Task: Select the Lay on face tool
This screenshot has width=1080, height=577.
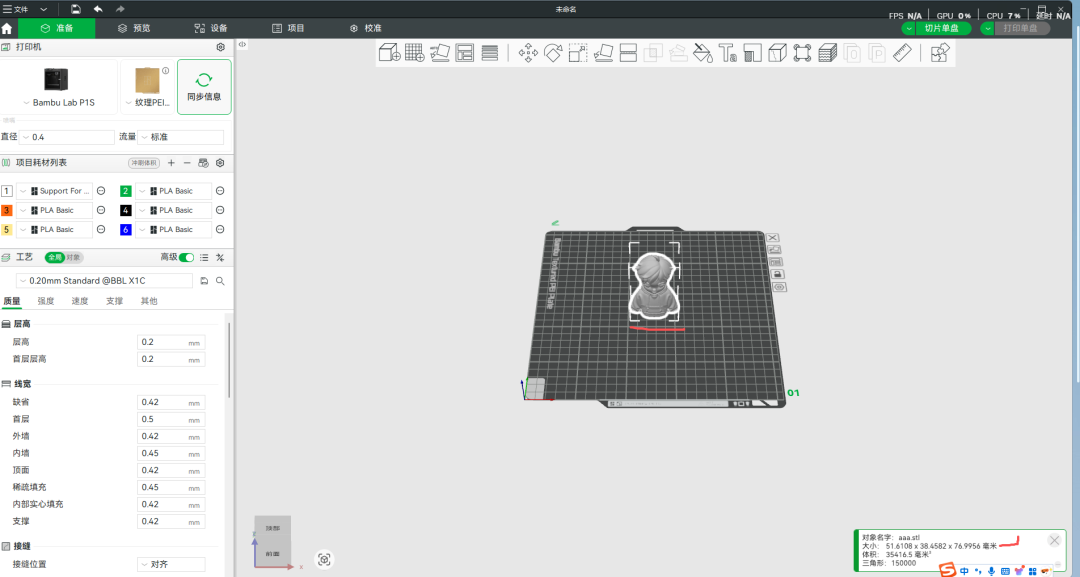Action: pos(603,52)
